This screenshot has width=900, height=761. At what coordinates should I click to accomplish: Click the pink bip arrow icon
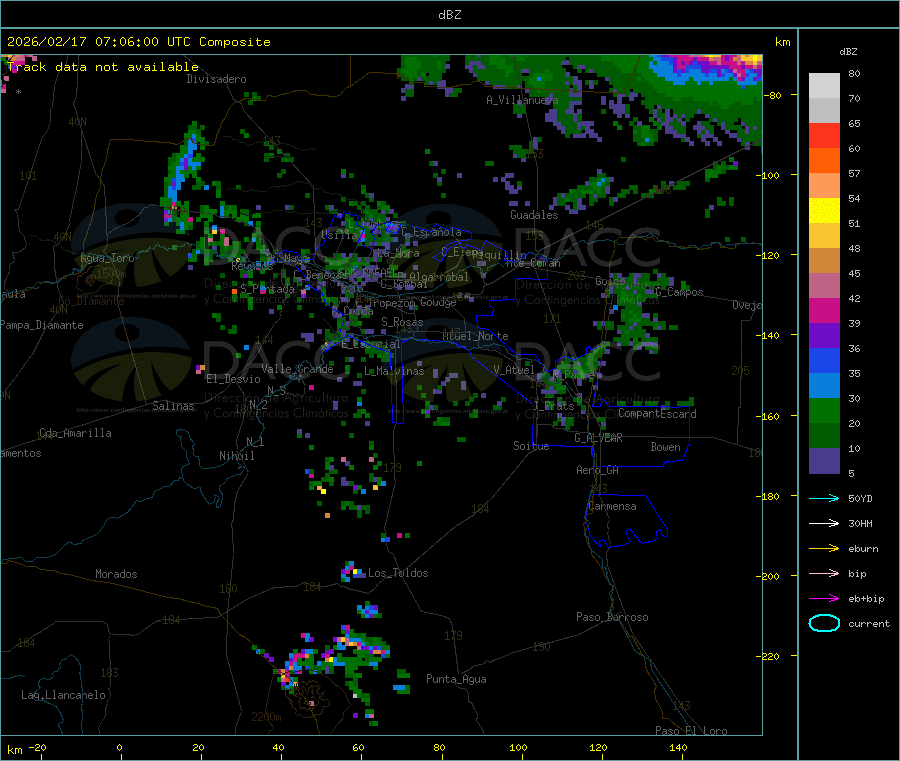coord(824,573)
